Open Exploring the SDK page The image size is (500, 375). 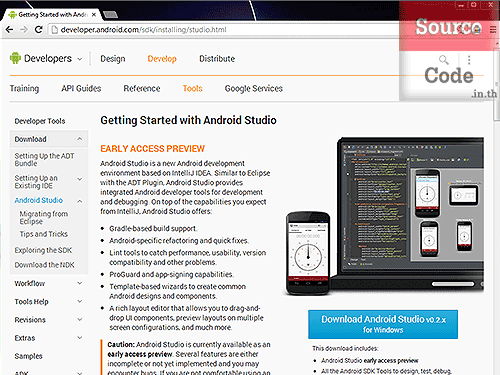43,250
